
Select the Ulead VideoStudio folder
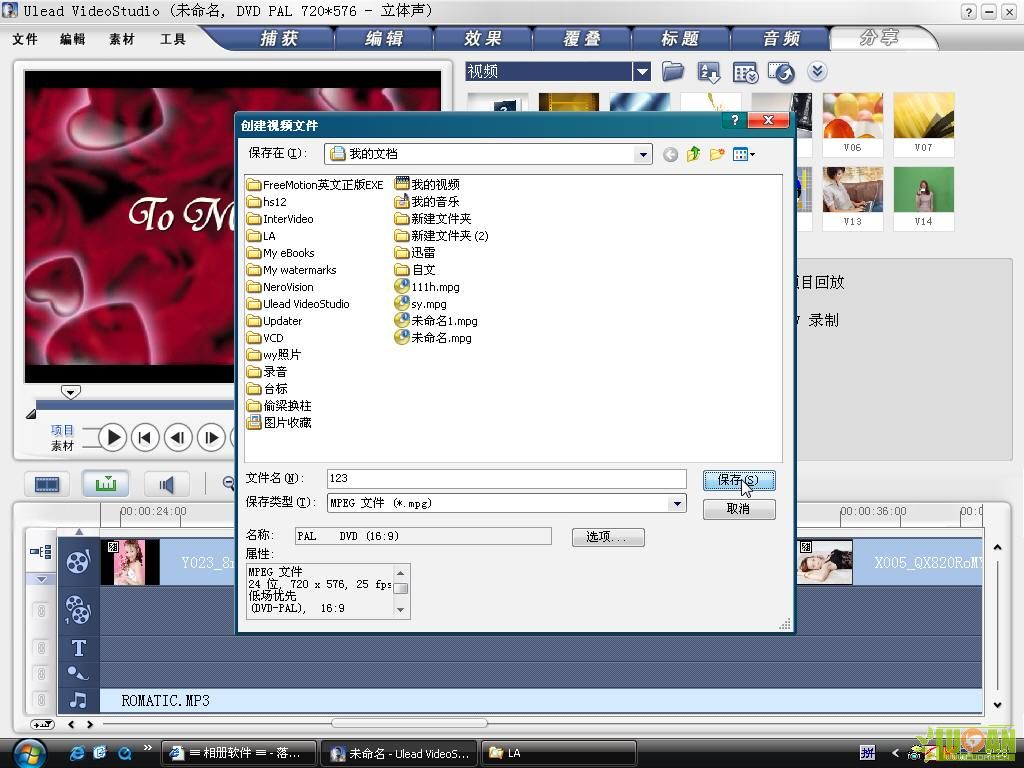pos(298,304)
